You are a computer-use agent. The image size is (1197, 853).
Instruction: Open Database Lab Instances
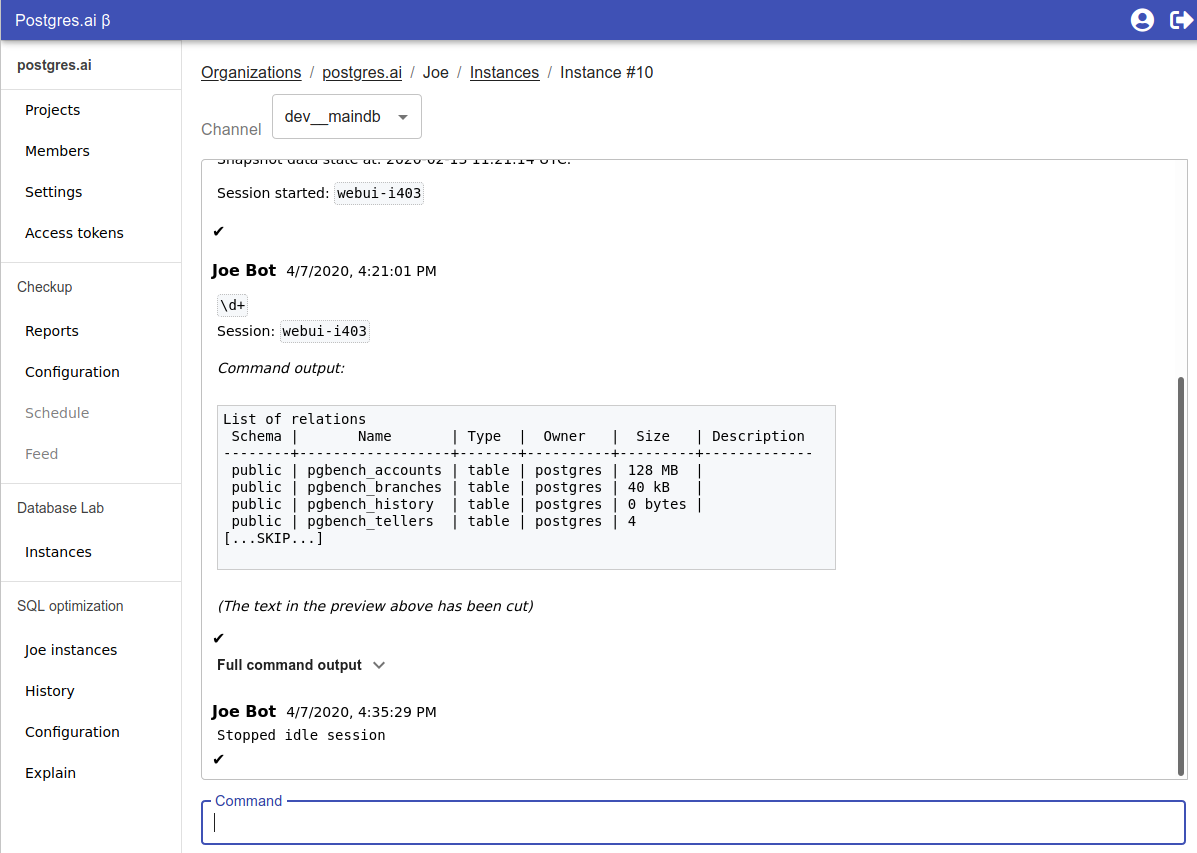pos(58,552)
